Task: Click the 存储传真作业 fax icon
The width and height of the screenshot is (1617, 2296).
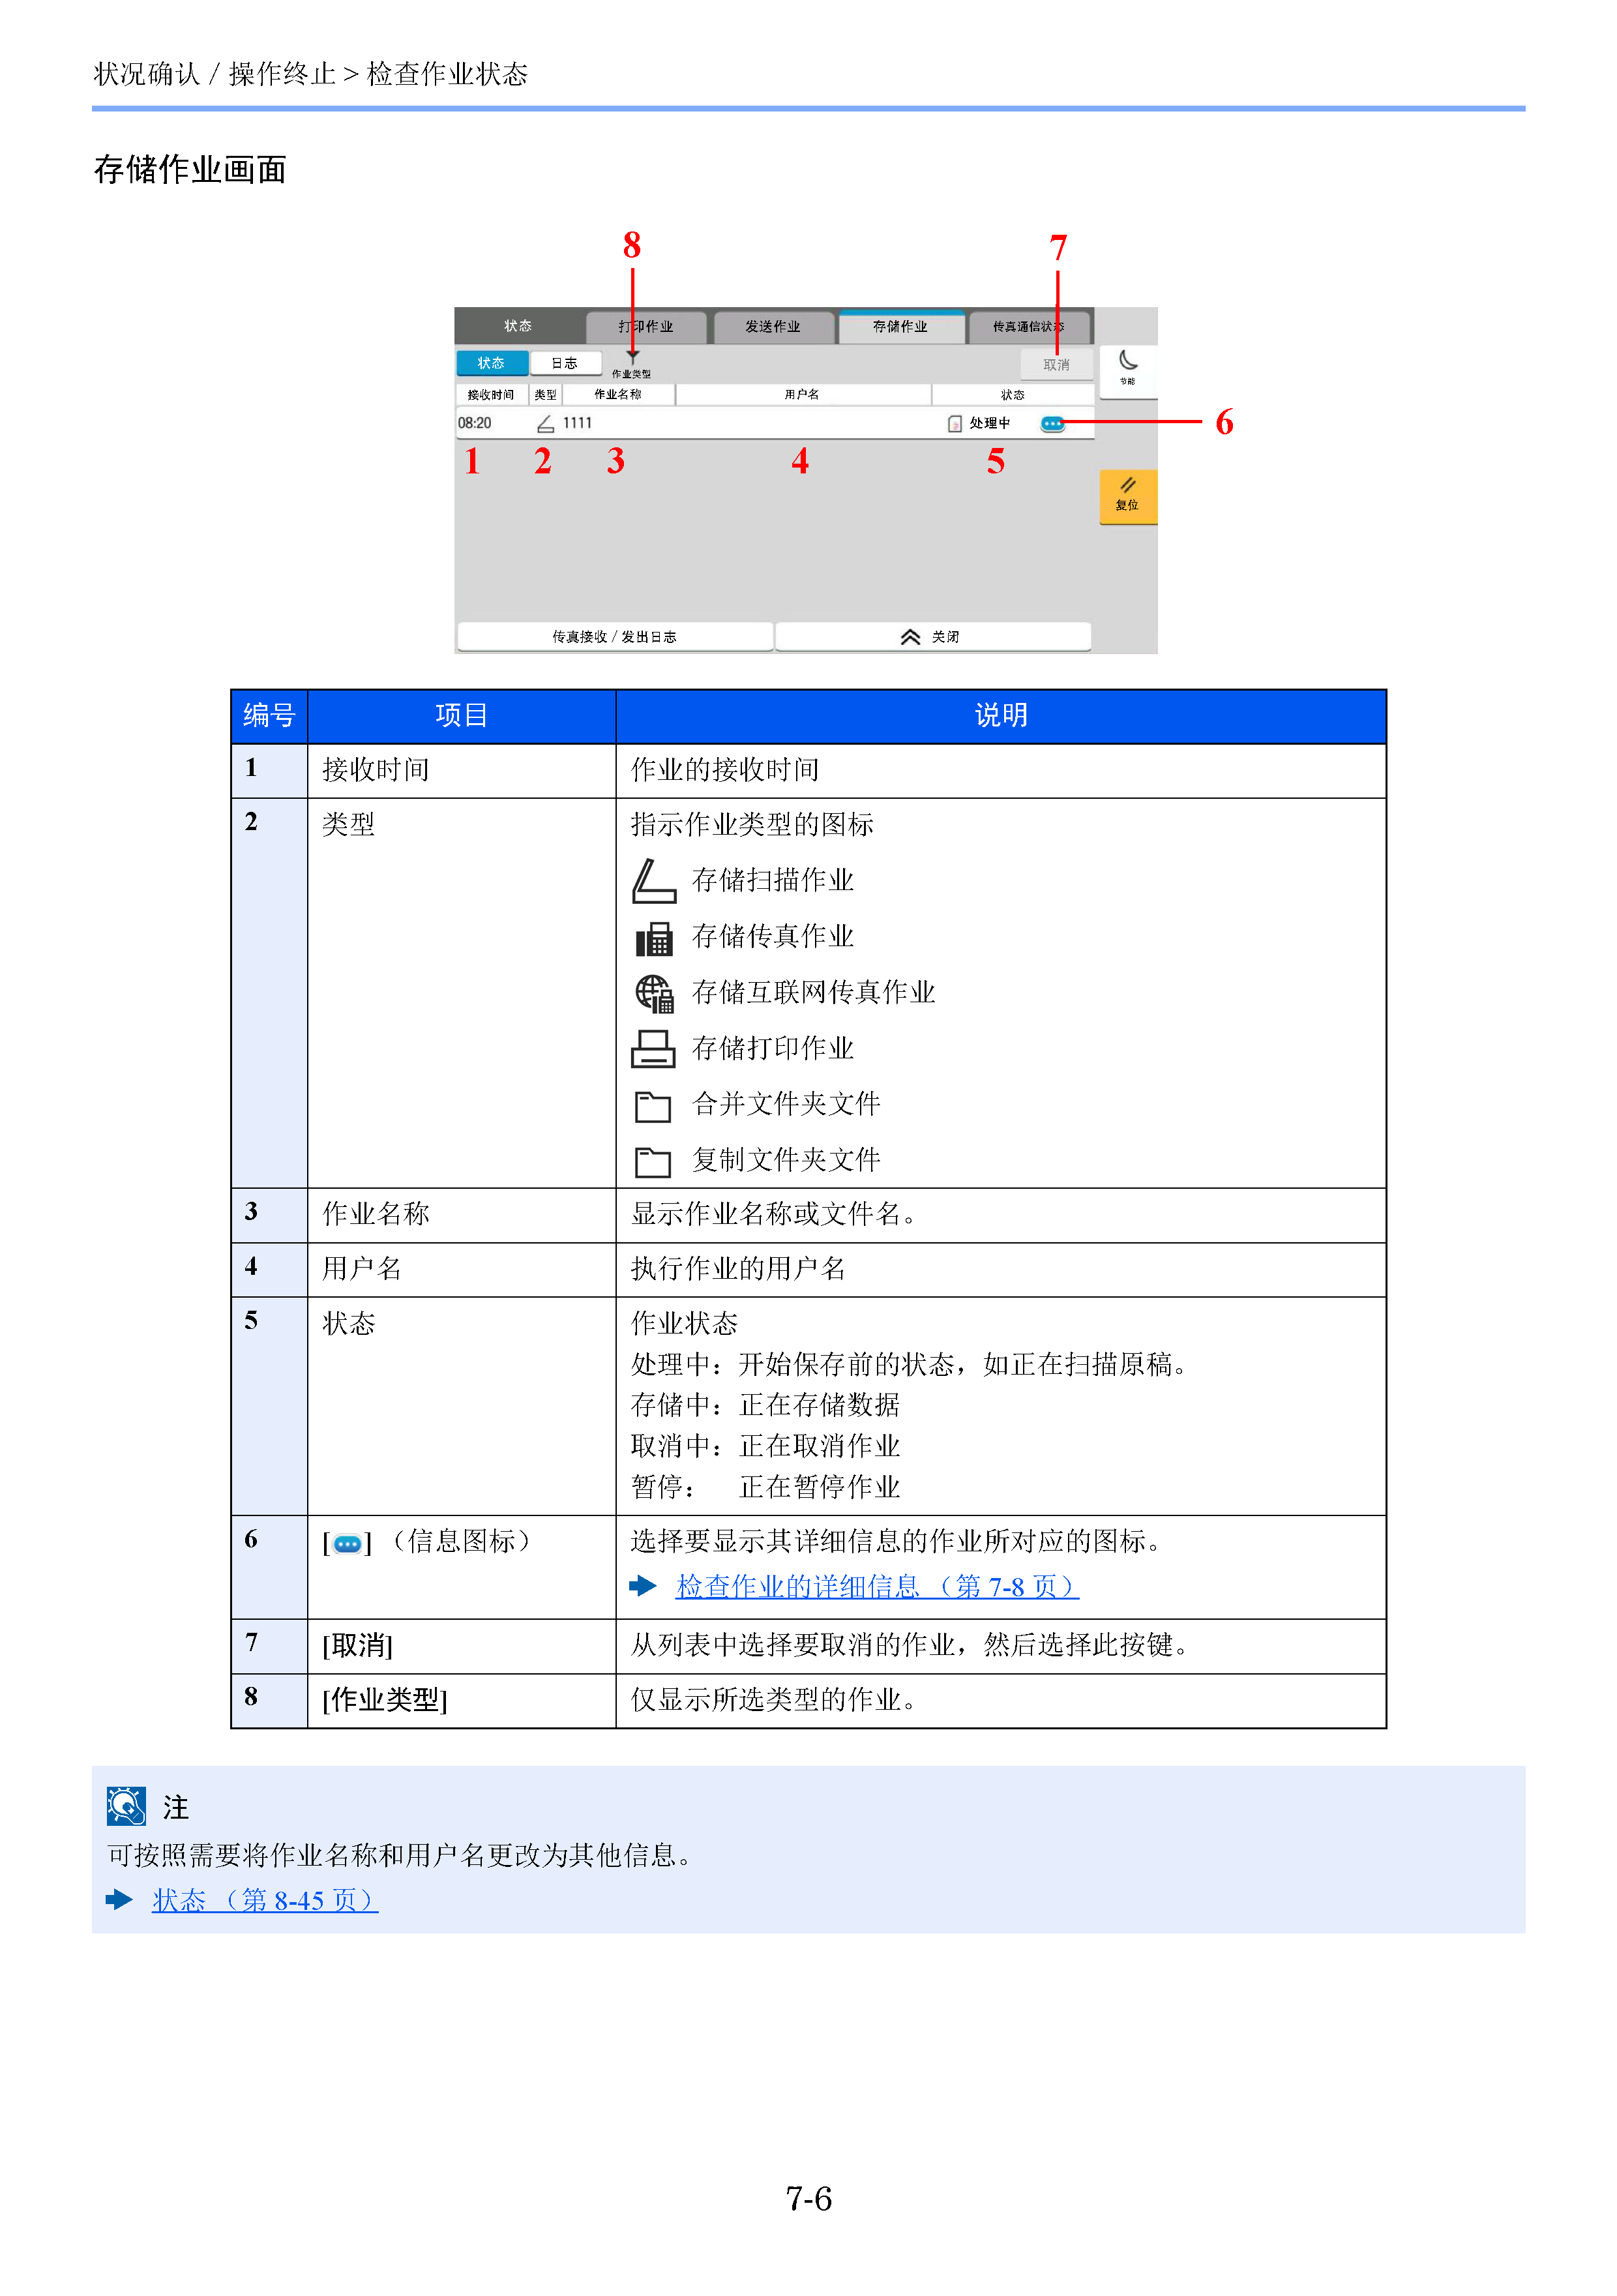Action: [654, 938]
